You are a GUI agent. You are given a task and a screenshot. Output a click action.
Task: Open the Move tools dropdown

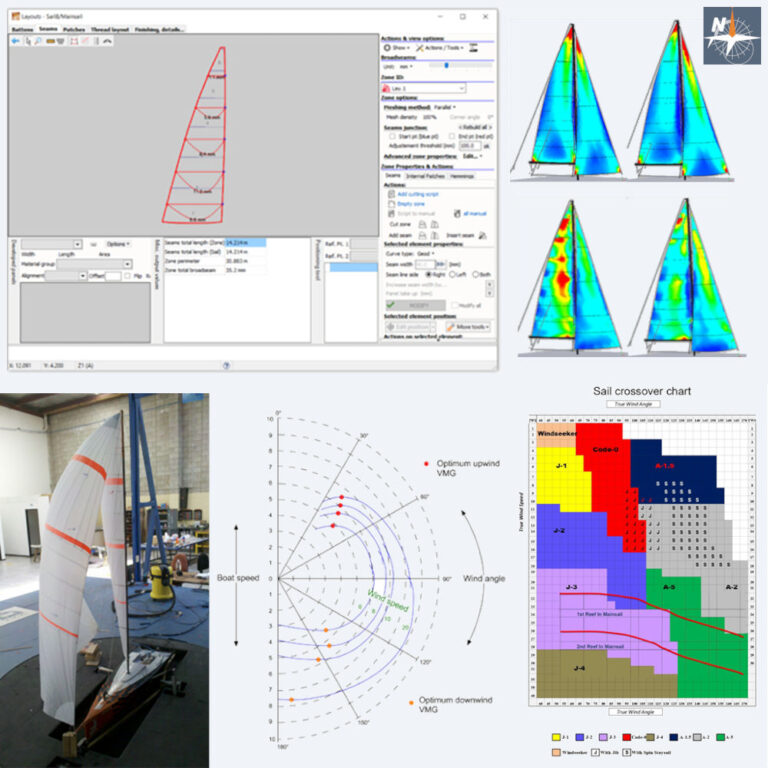tap(467, 326)
